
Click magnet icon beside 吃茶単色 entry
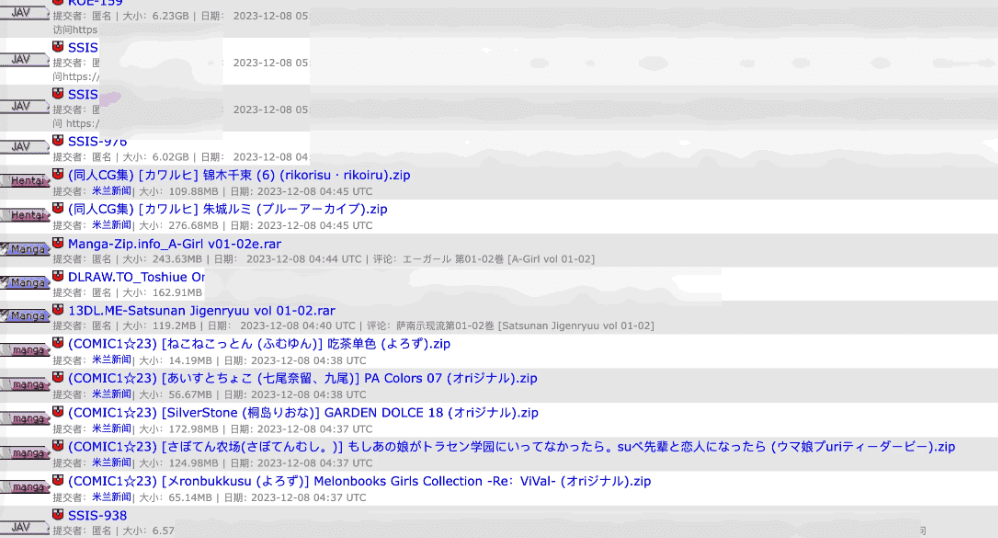(58, 343)
